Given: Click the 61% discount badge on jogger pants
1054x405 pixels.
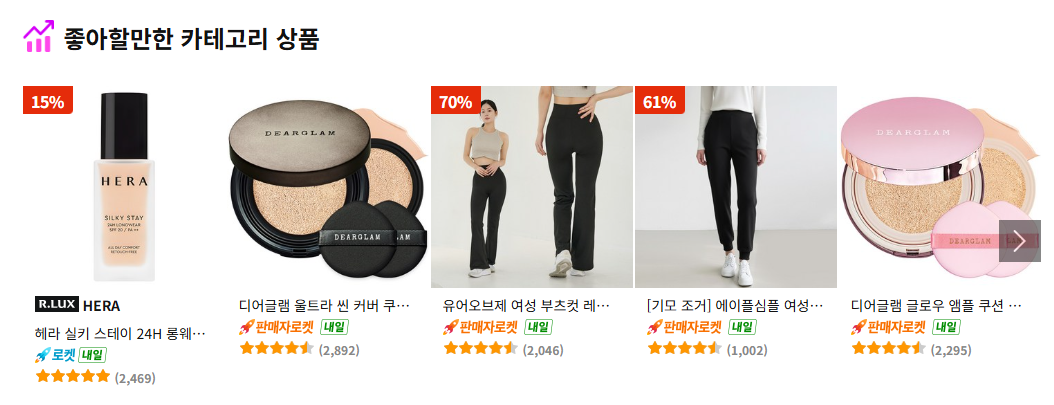Looking at the screenshot, I should [659, 101].
